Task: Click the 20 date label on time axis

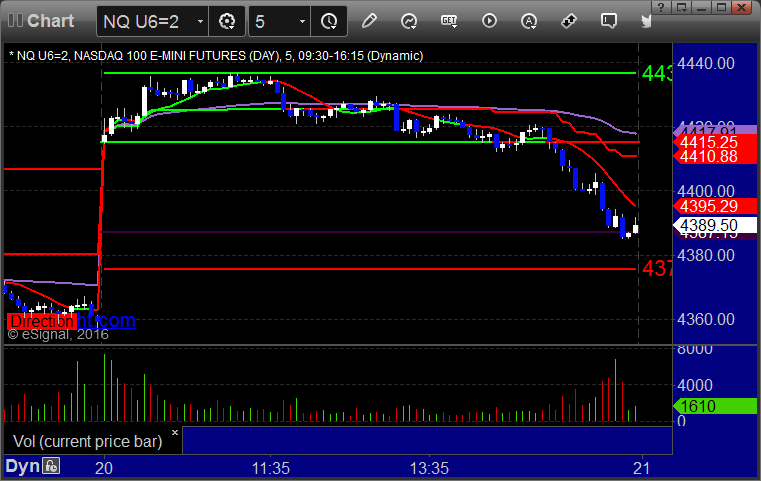Action: 104,468
